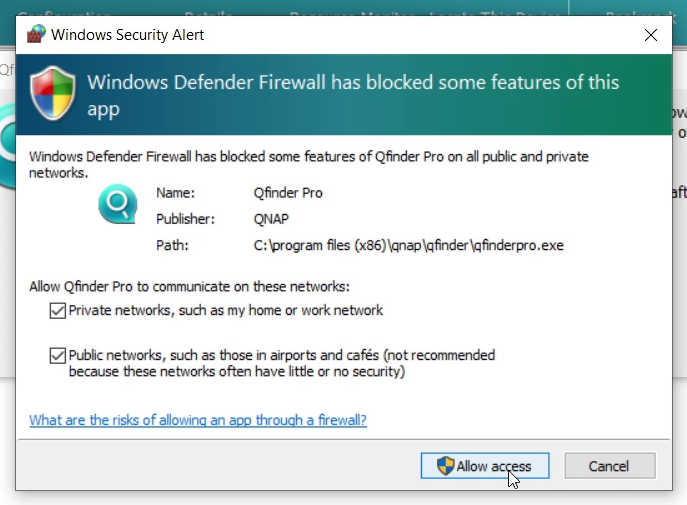Click the QNAP publisher value
The height and width of the screenshot is (505, 687).
point(273,218)
